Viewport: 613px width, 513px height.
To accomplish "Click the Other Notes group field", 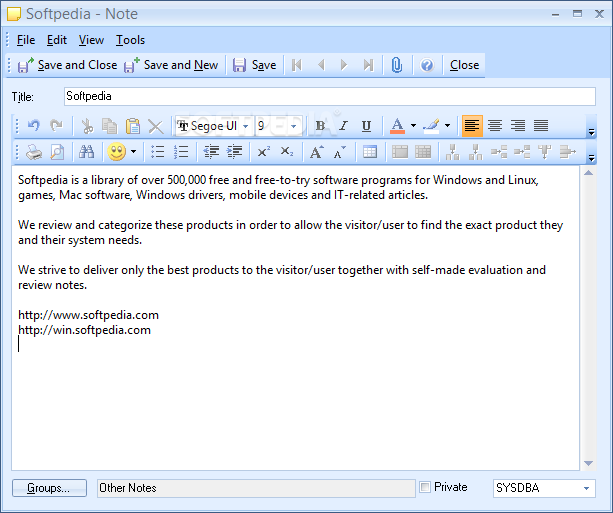I will point(256,488).
